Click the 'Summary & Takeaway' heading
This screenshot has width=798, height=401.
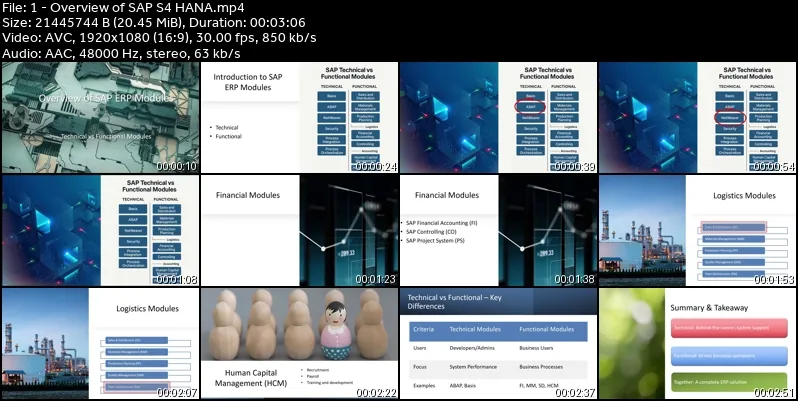[x=709, y=307]
